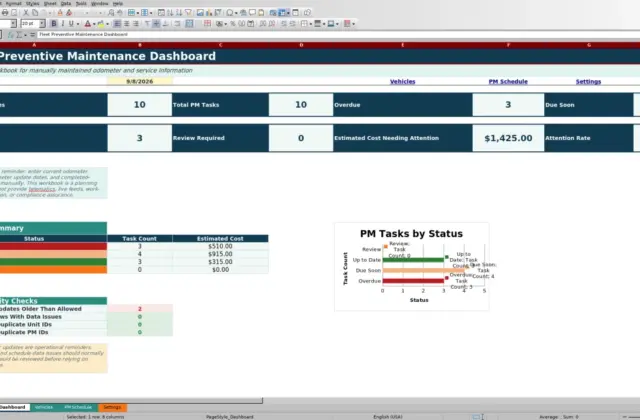The width and height of the screenshot is (640, 420).
Task: Click the Cut scissors icon
Action: (x=26, y=13)
